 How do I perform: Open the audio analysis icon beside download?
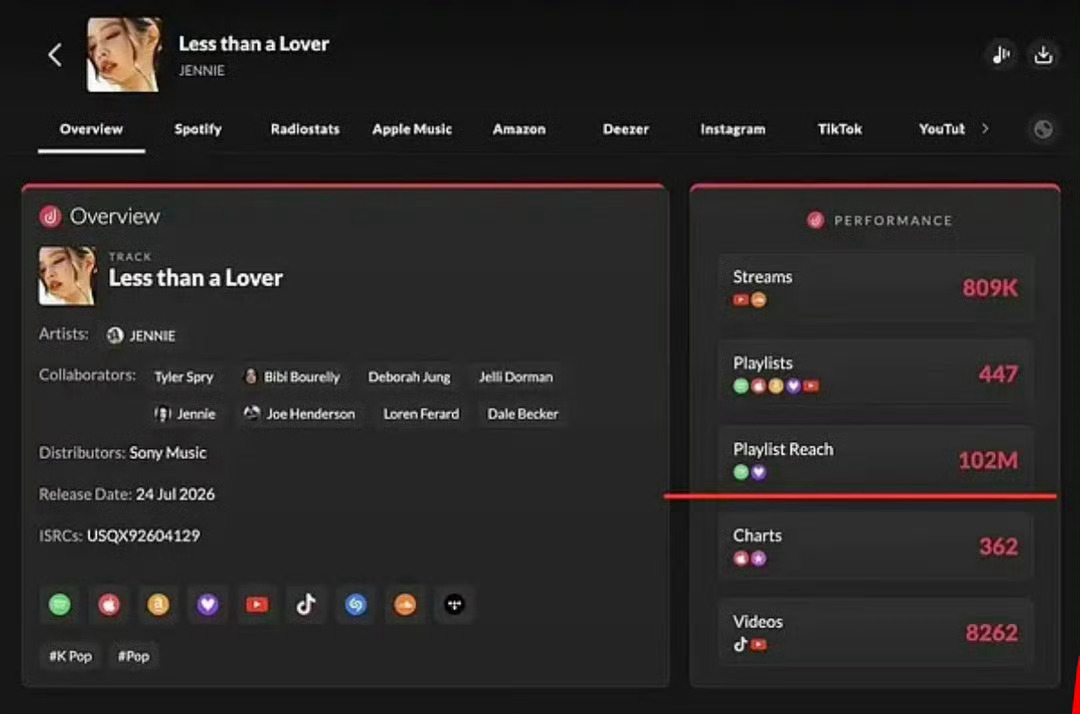click(x=1001, y=55)
